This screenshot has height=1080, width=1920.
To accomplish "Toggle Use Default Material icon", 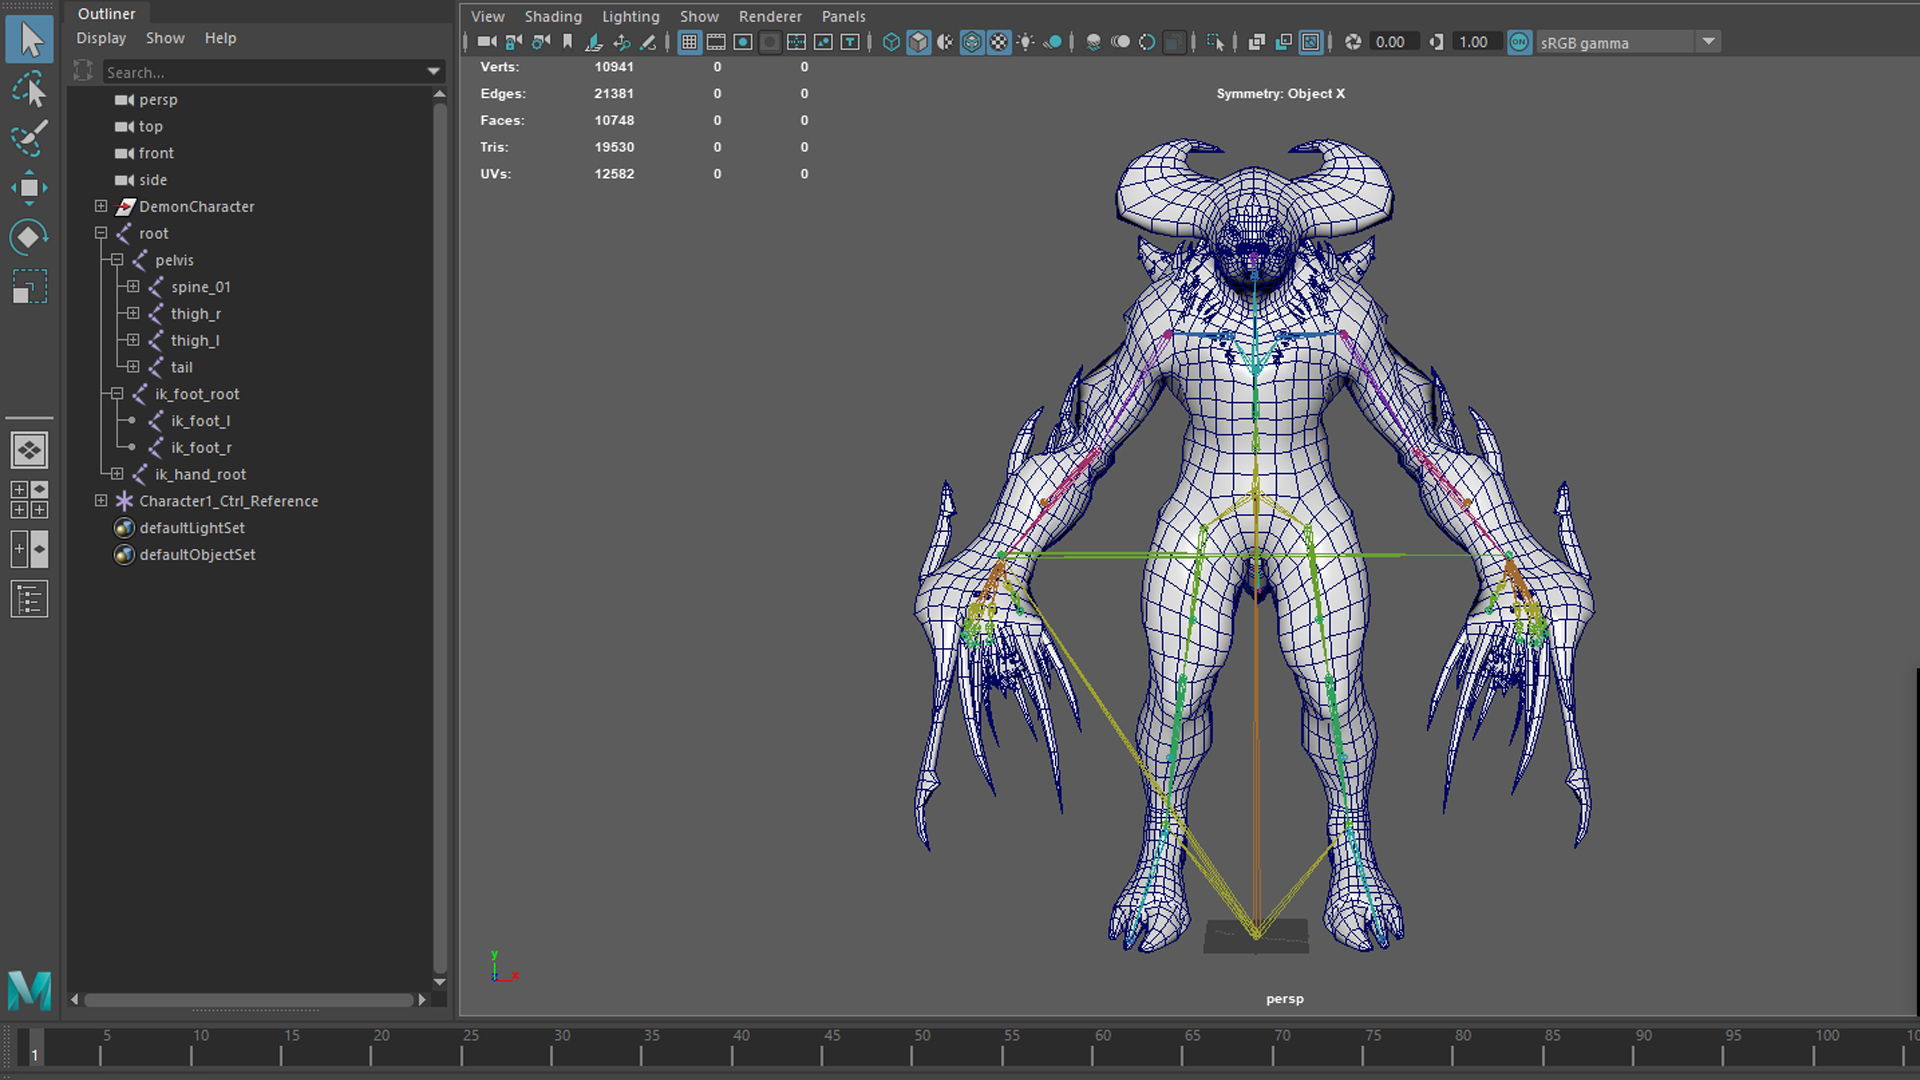I will tap(945, 42).
